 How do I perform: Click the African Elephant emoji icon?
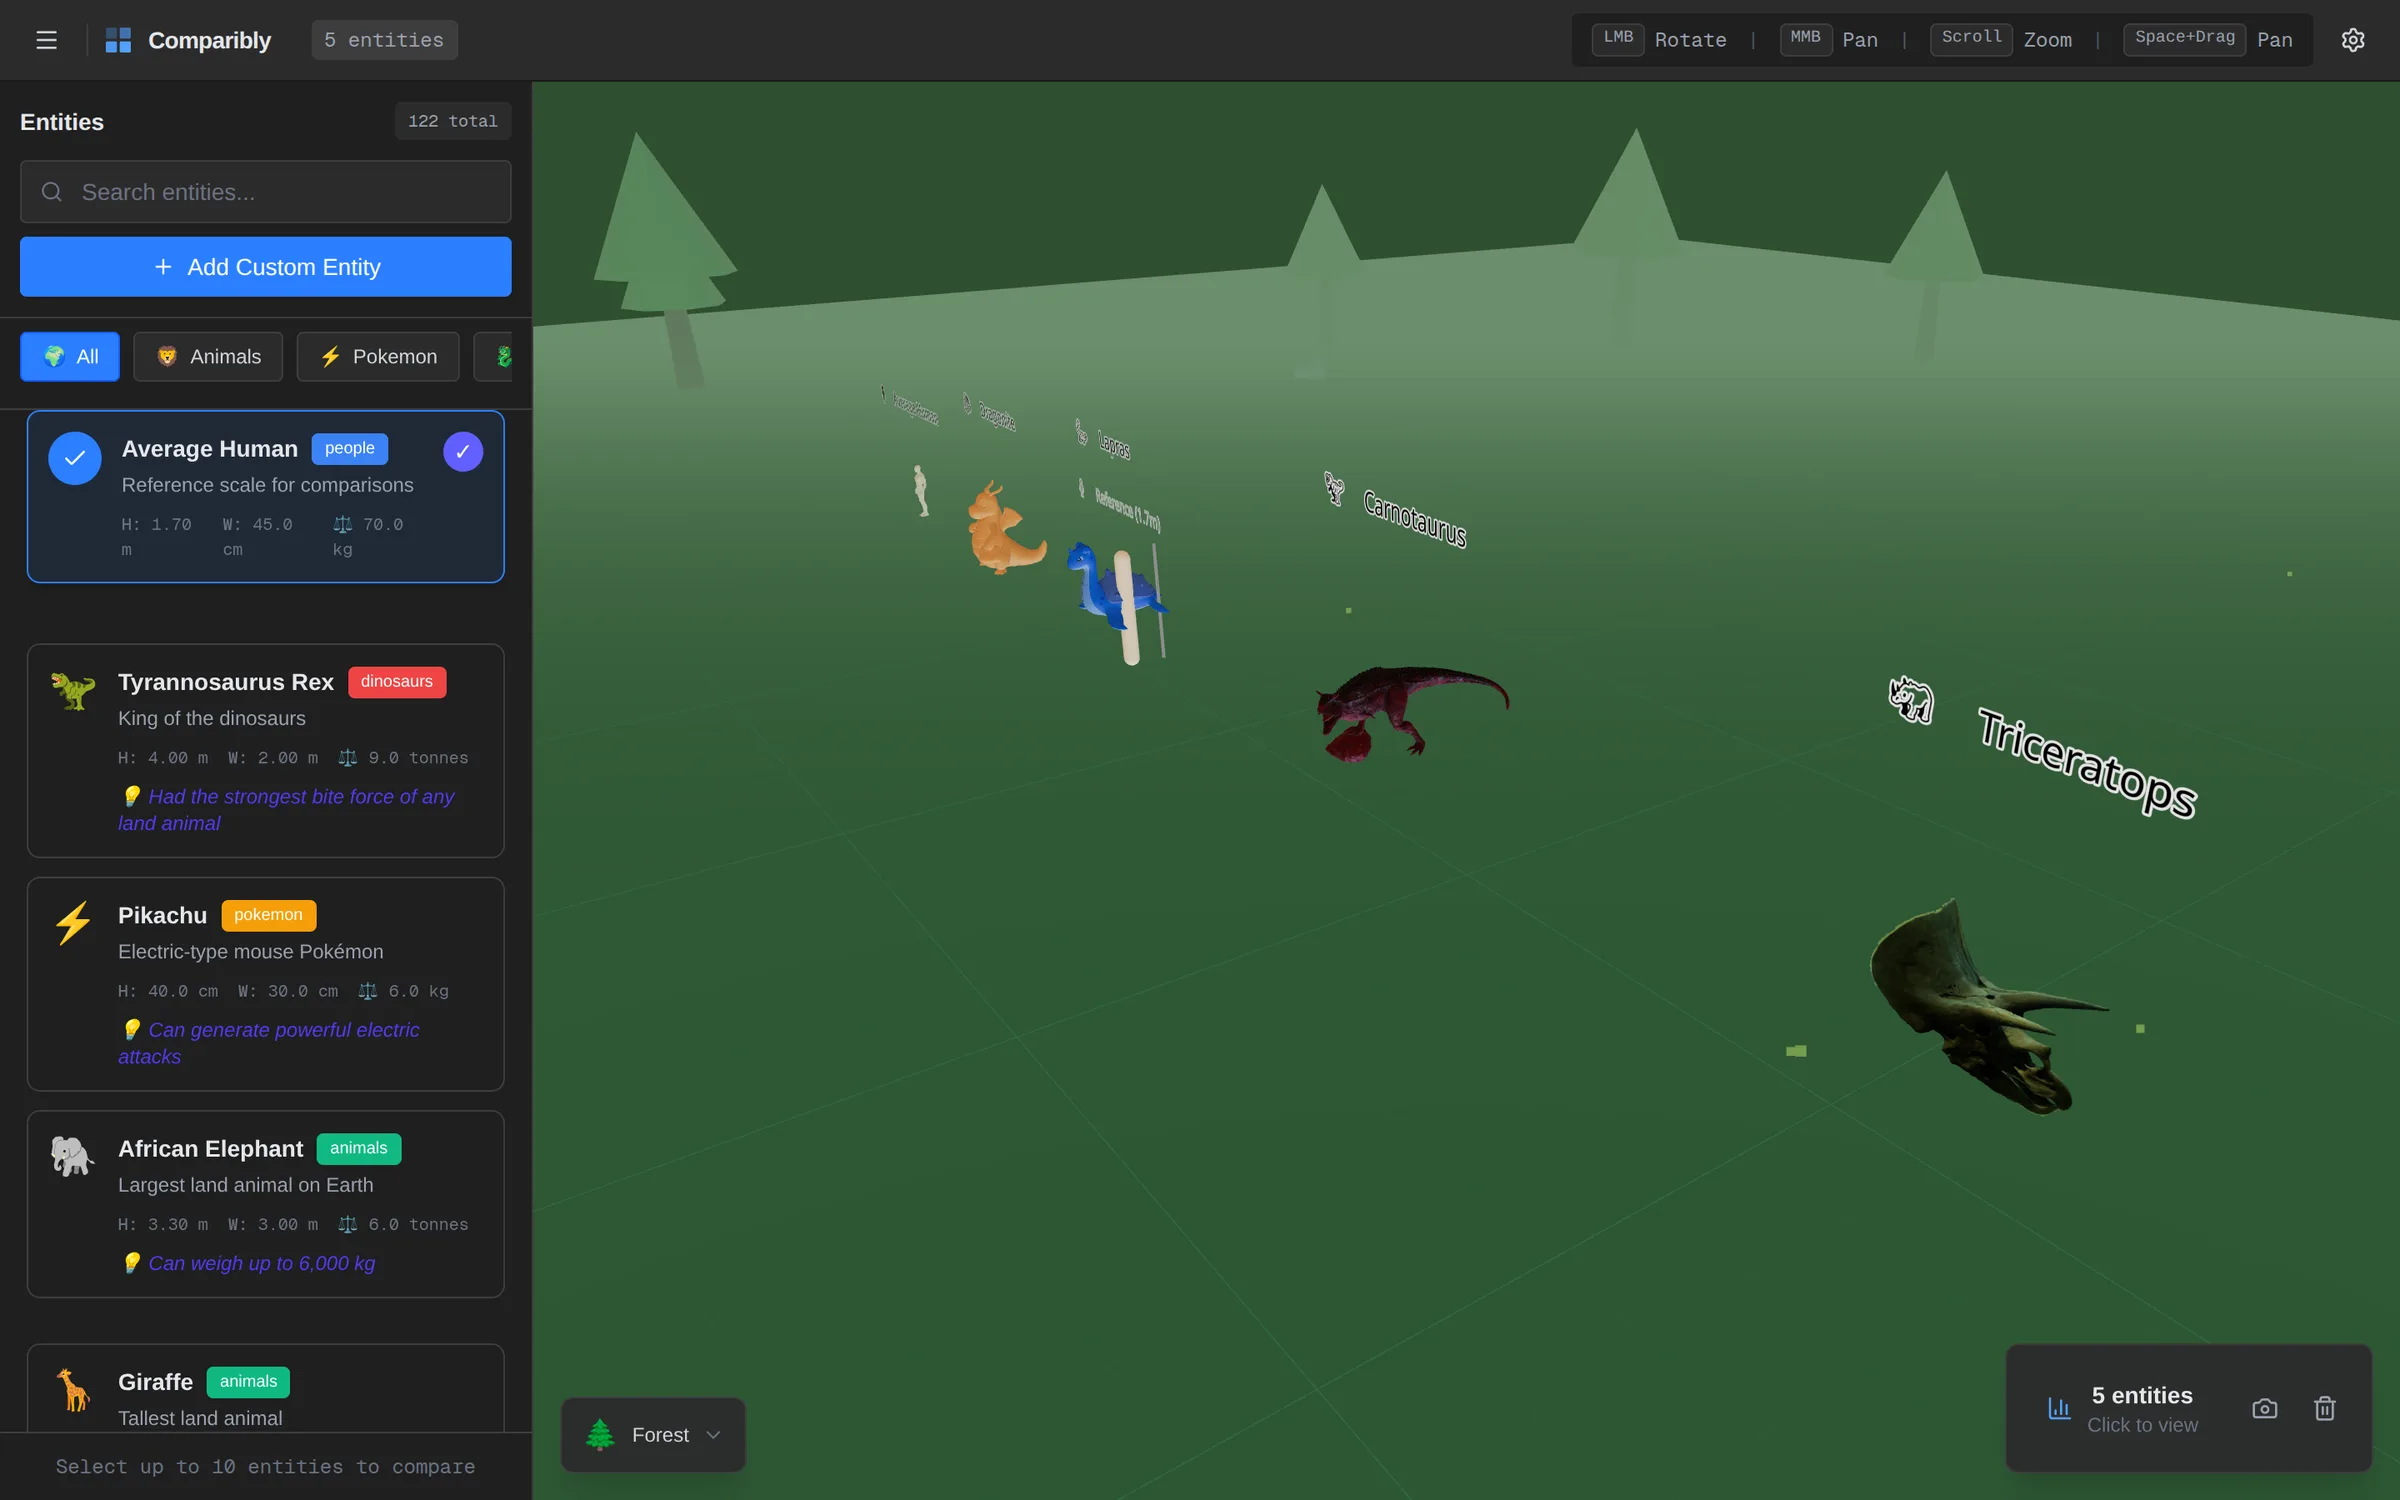click(73, 1157)
